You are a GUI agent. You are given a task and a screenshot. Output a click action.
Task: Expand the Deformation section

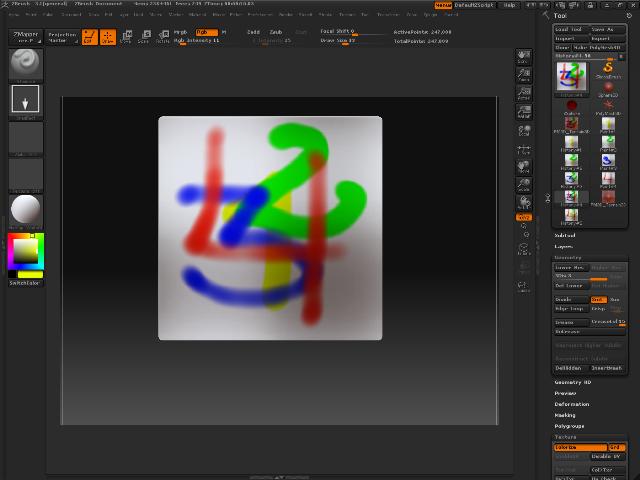pos(572,404)
